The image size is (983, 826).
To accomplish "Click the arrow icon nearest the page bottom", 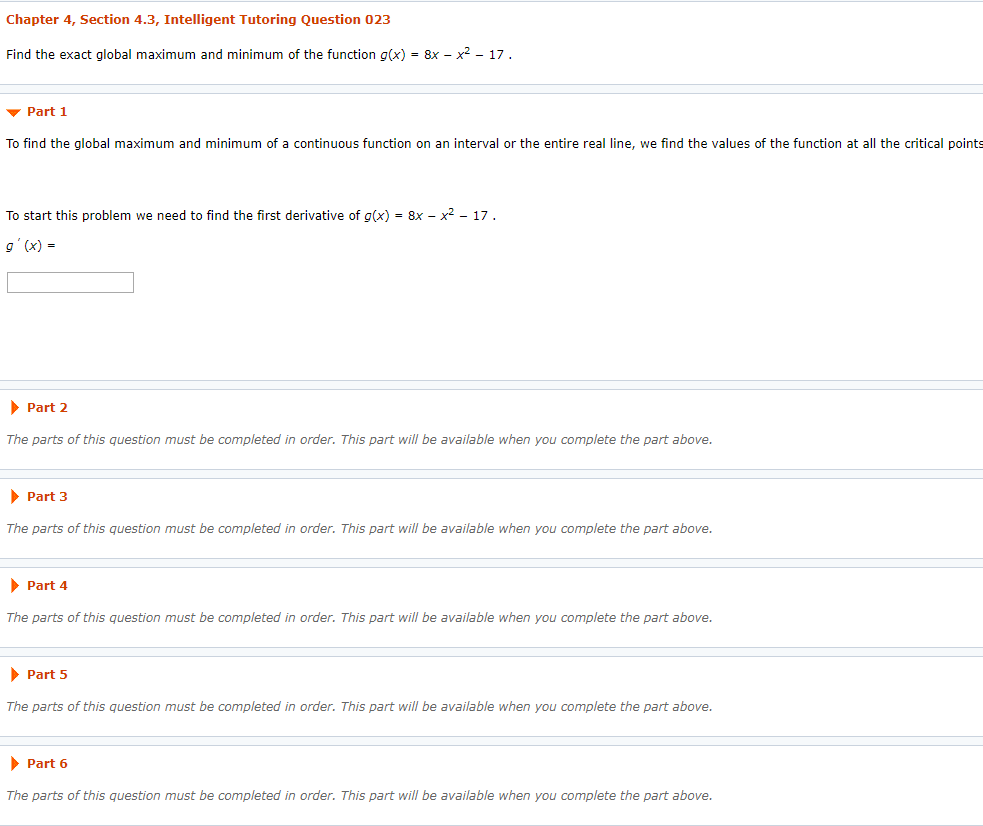I will tap(13, 763).
